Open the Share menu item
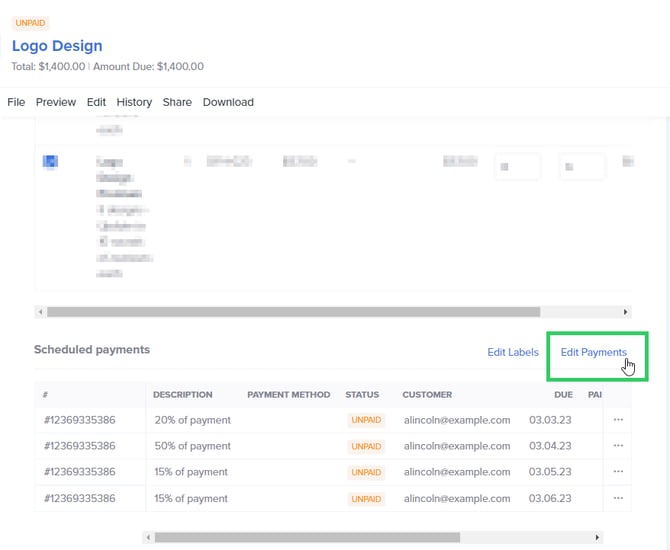Viewport: 670px width, 550px height. (177, 102)
